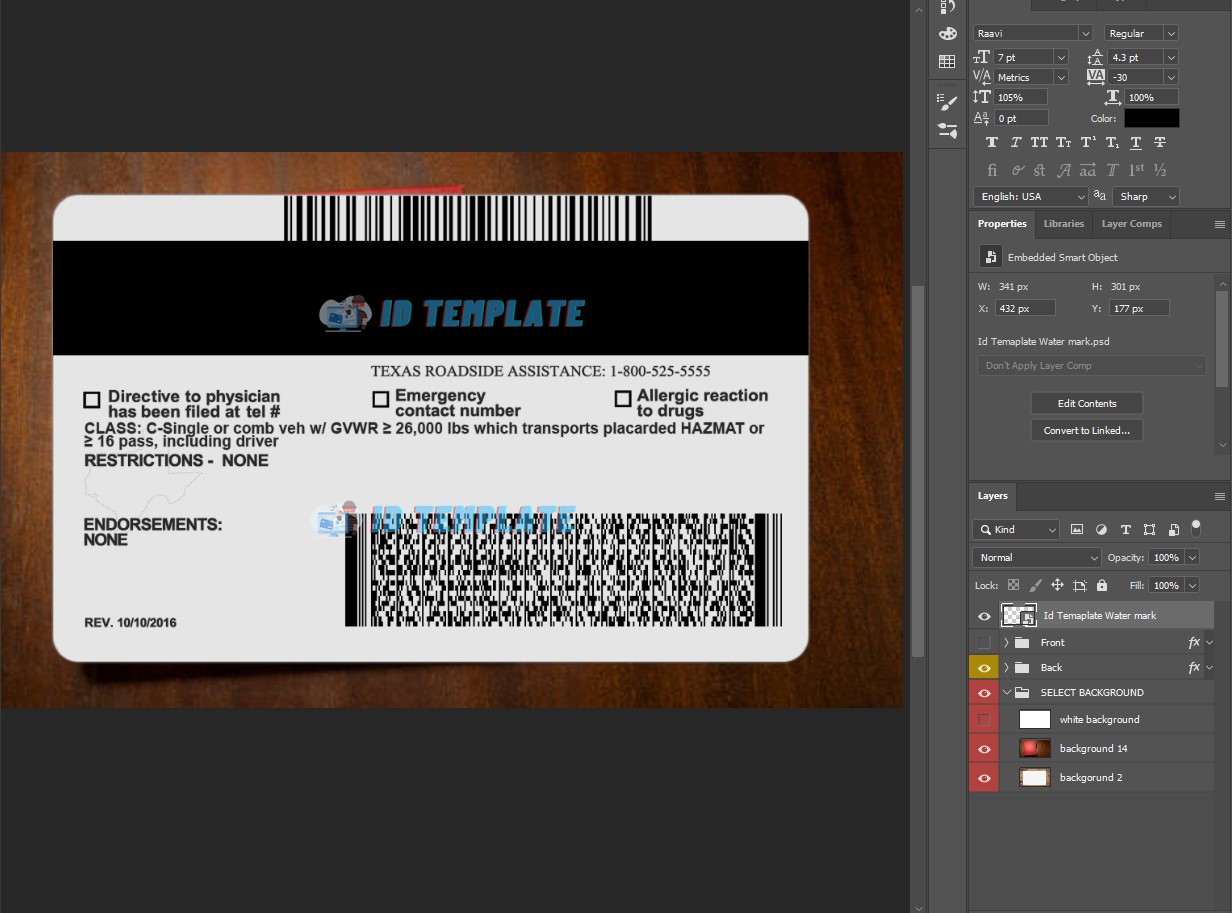Toggle Small Caps text style
The height and width of the screenshot is (913, 1232).
pos(1064,144)
